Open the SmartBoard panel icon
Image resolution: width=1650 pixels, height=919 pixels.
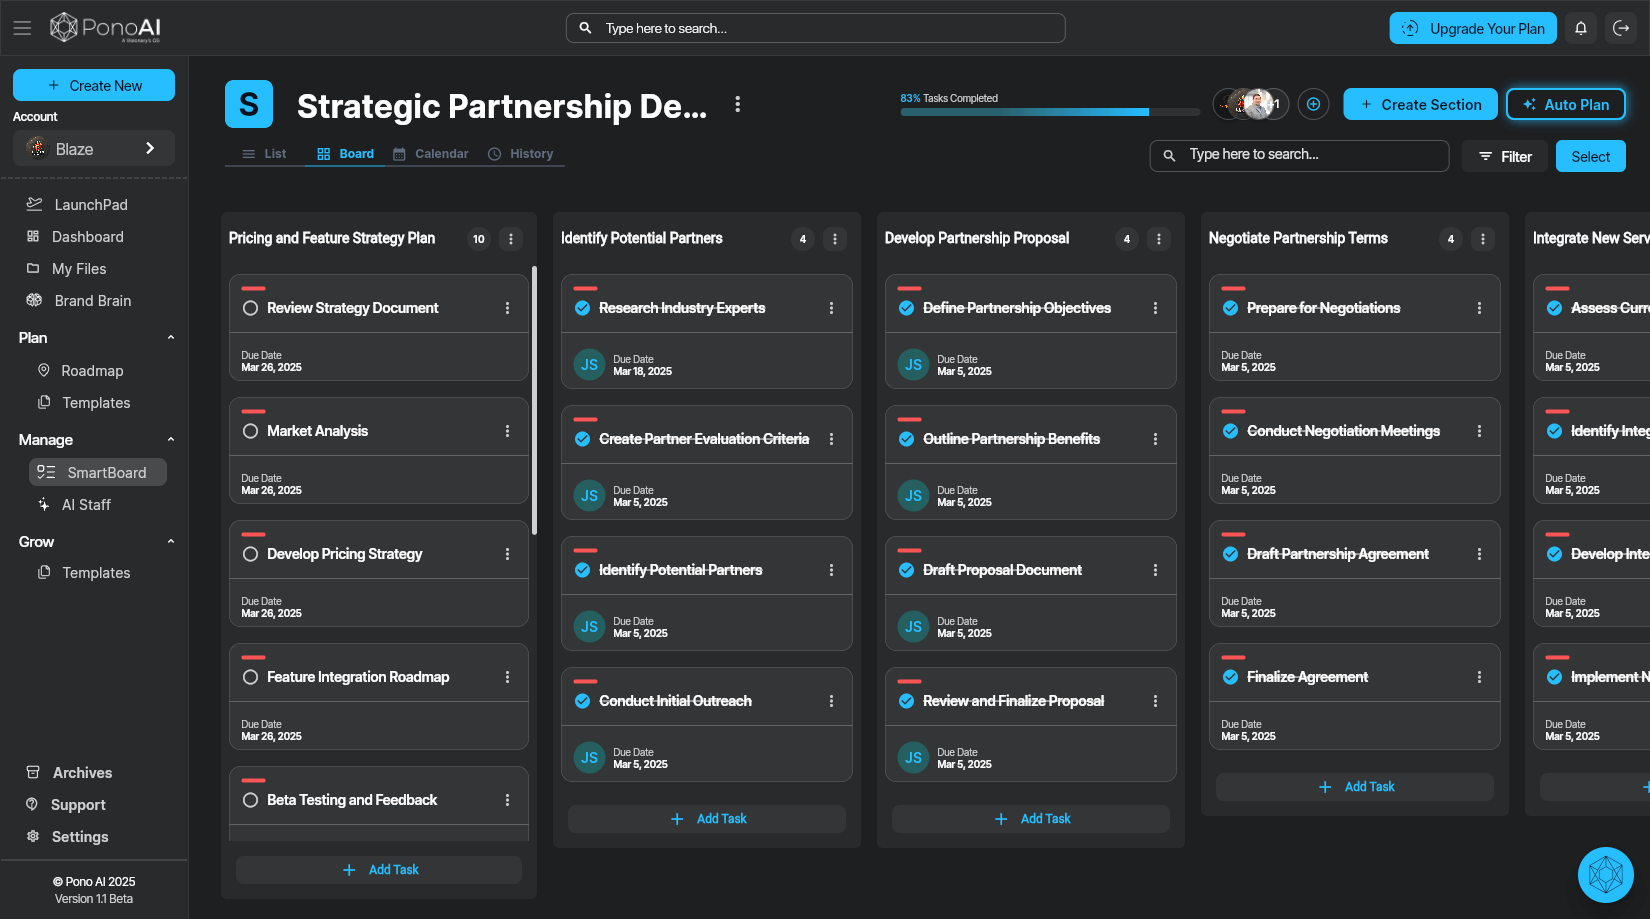click(x=44, y=471)
